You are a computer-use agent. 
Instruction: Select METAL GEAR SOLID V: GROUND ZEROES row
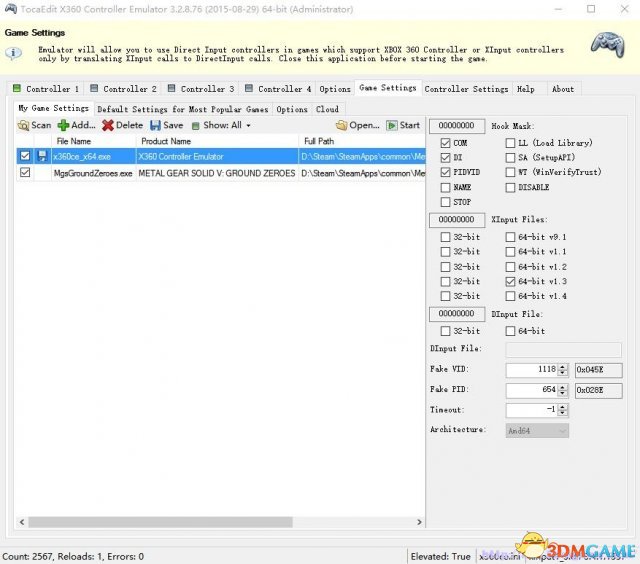coord(220,173)
